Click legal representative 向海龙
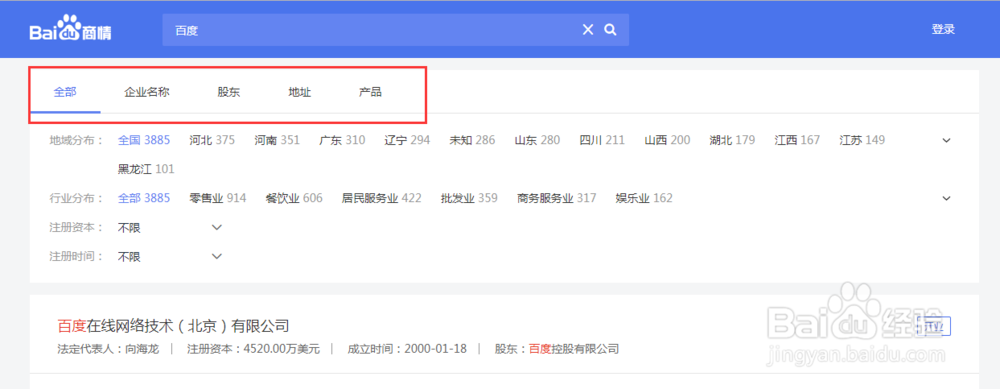 142,349
